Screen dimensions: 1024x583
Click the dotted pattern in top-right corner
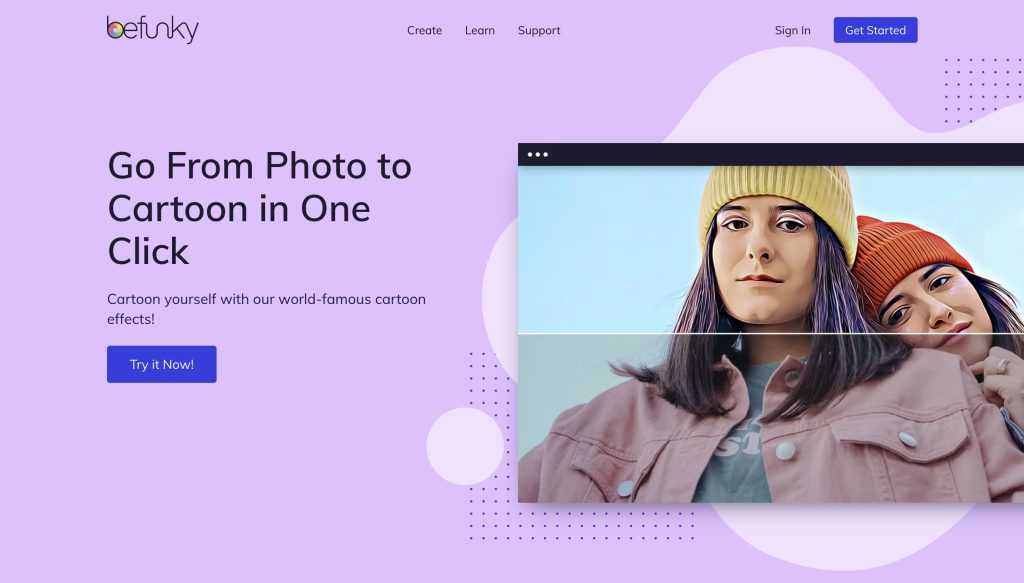coord(983,89)
